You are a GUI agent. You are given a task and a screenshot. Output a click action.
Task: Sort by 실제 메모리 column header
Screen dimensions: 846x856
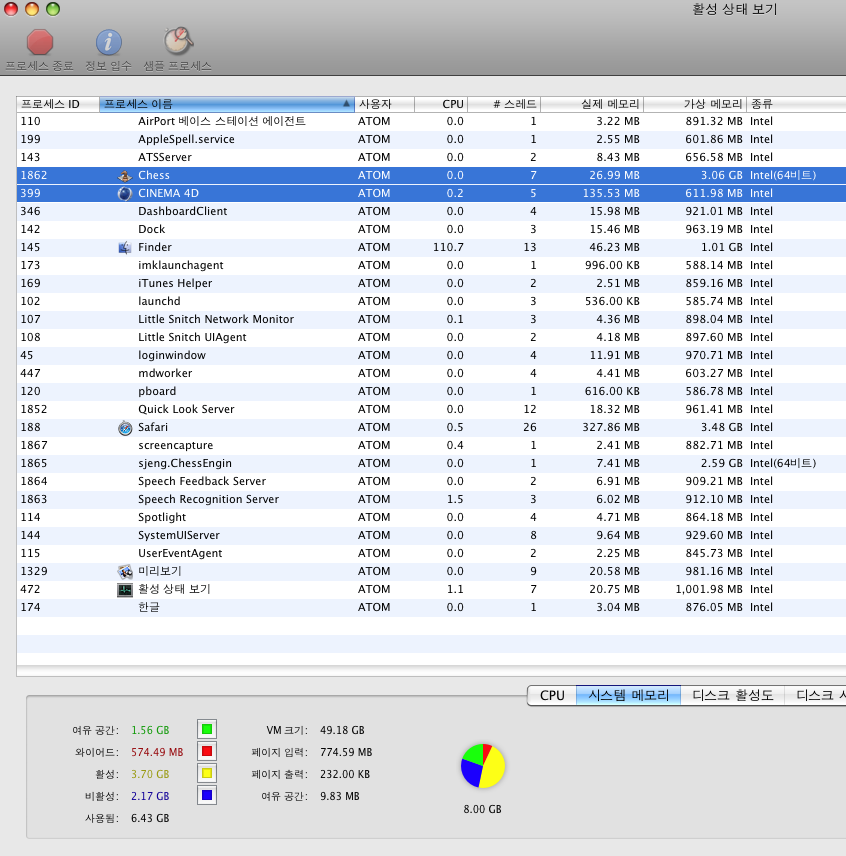[592, 104]
